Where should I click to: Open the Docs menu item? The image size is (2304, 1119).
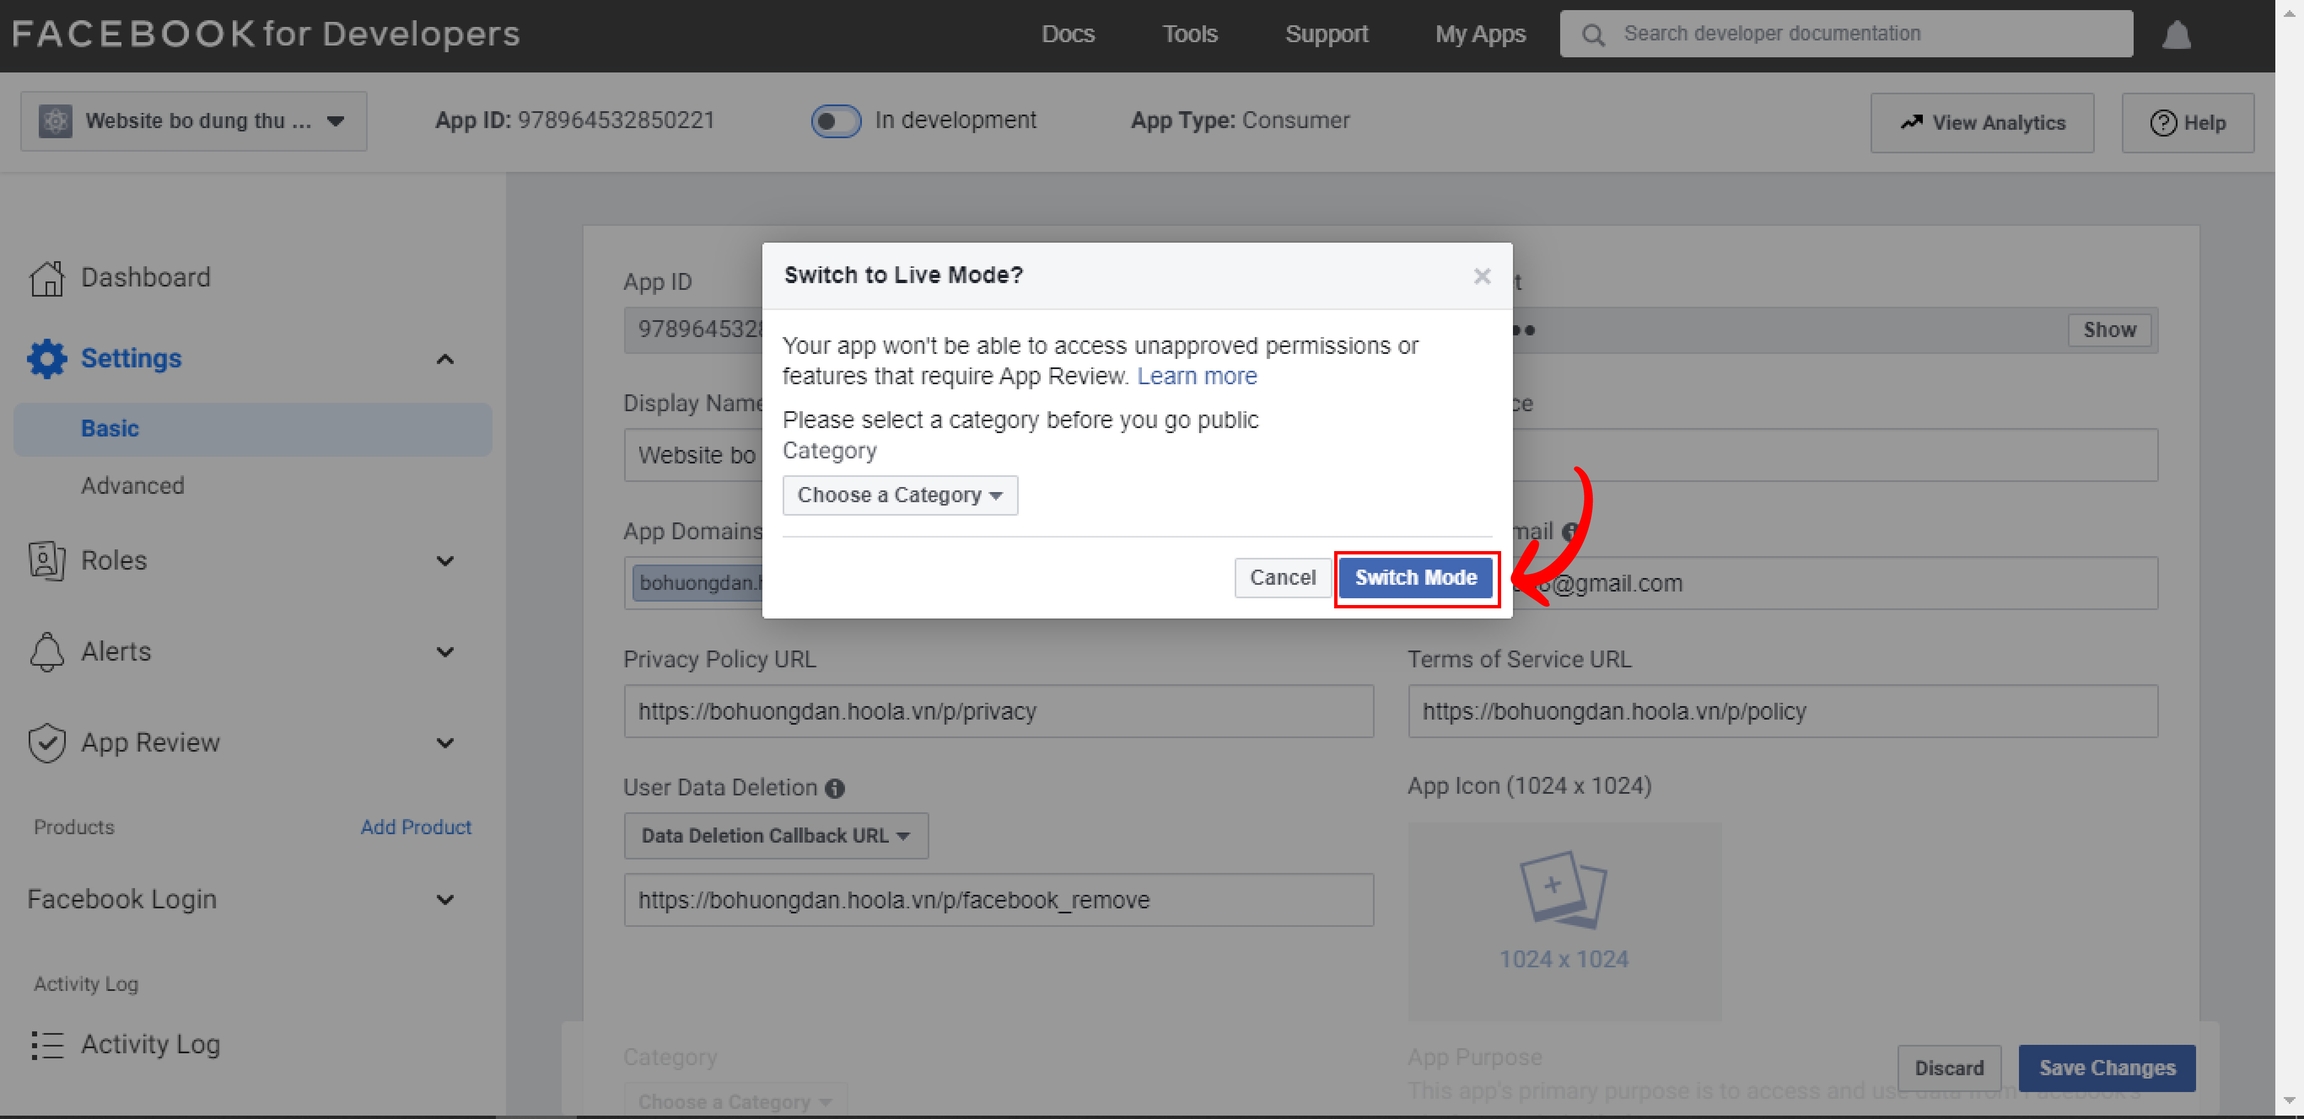click(1068, 34)
